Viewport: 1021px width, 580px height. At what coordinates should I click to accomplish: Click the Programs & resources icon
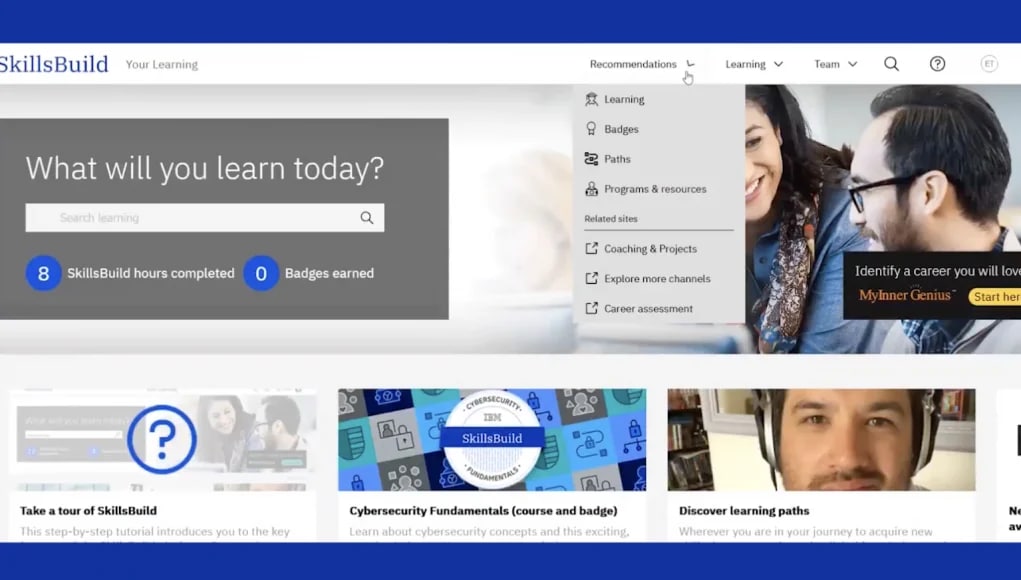click(x=591, y=189)
